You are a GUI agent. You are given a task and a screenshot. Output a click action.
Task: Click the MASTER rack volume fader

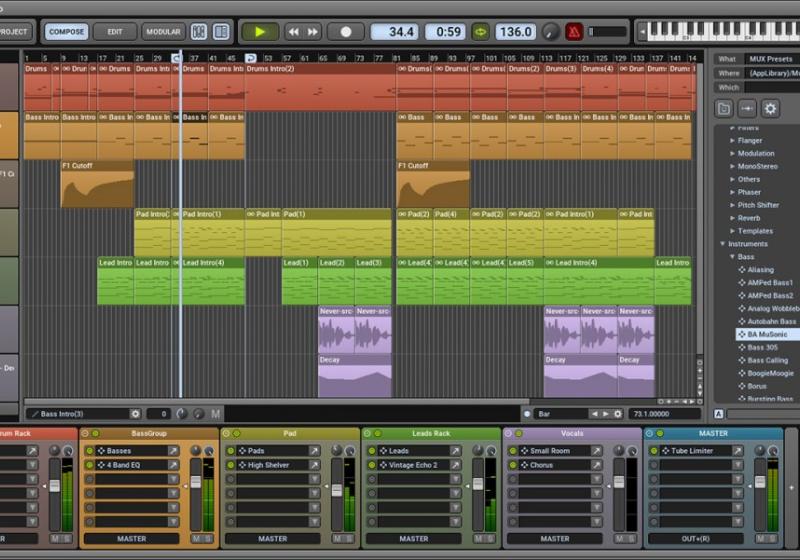760,482
